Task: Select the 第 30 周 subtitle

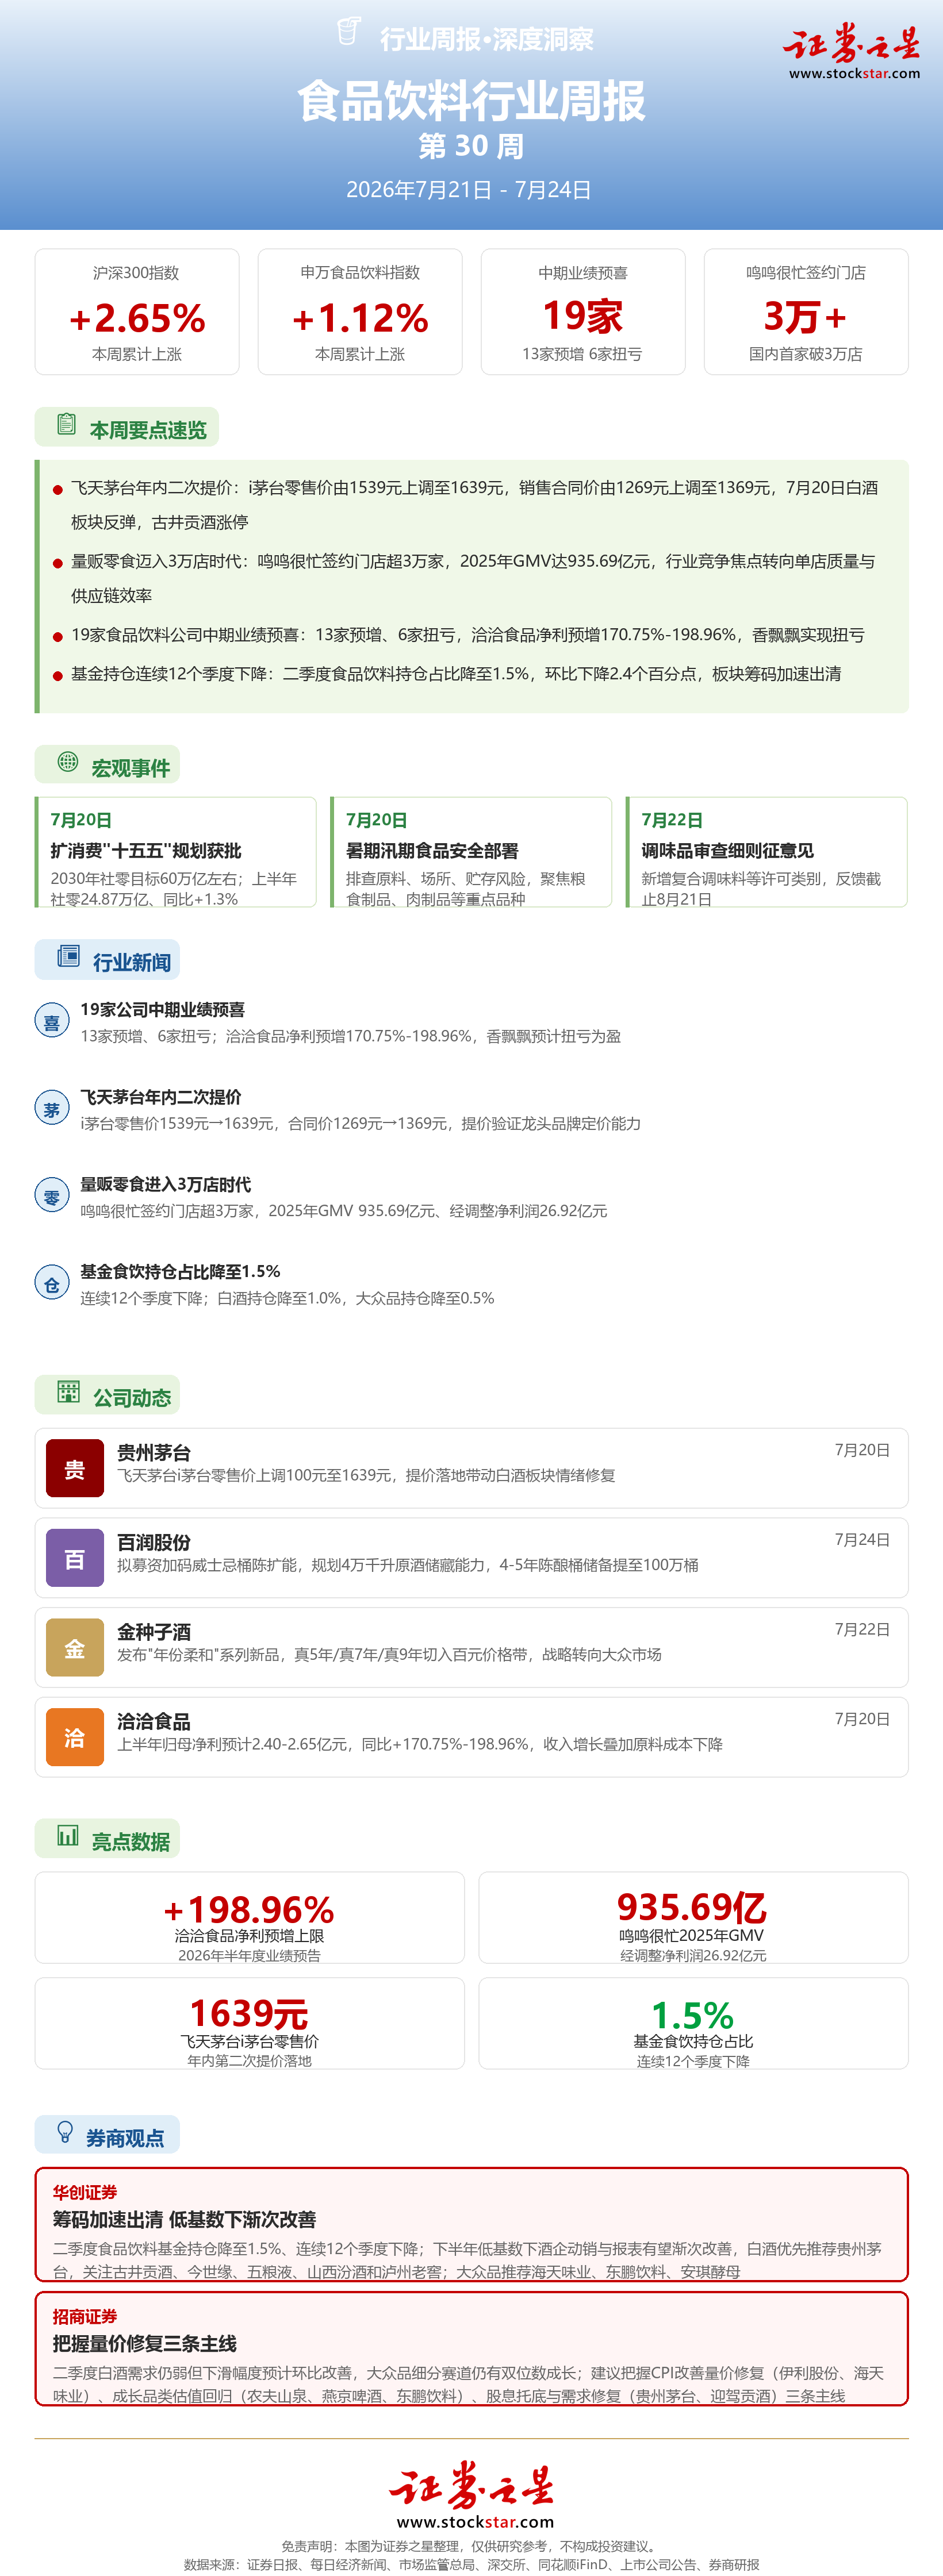Action: pyautogui.click(x=471, y=147)
